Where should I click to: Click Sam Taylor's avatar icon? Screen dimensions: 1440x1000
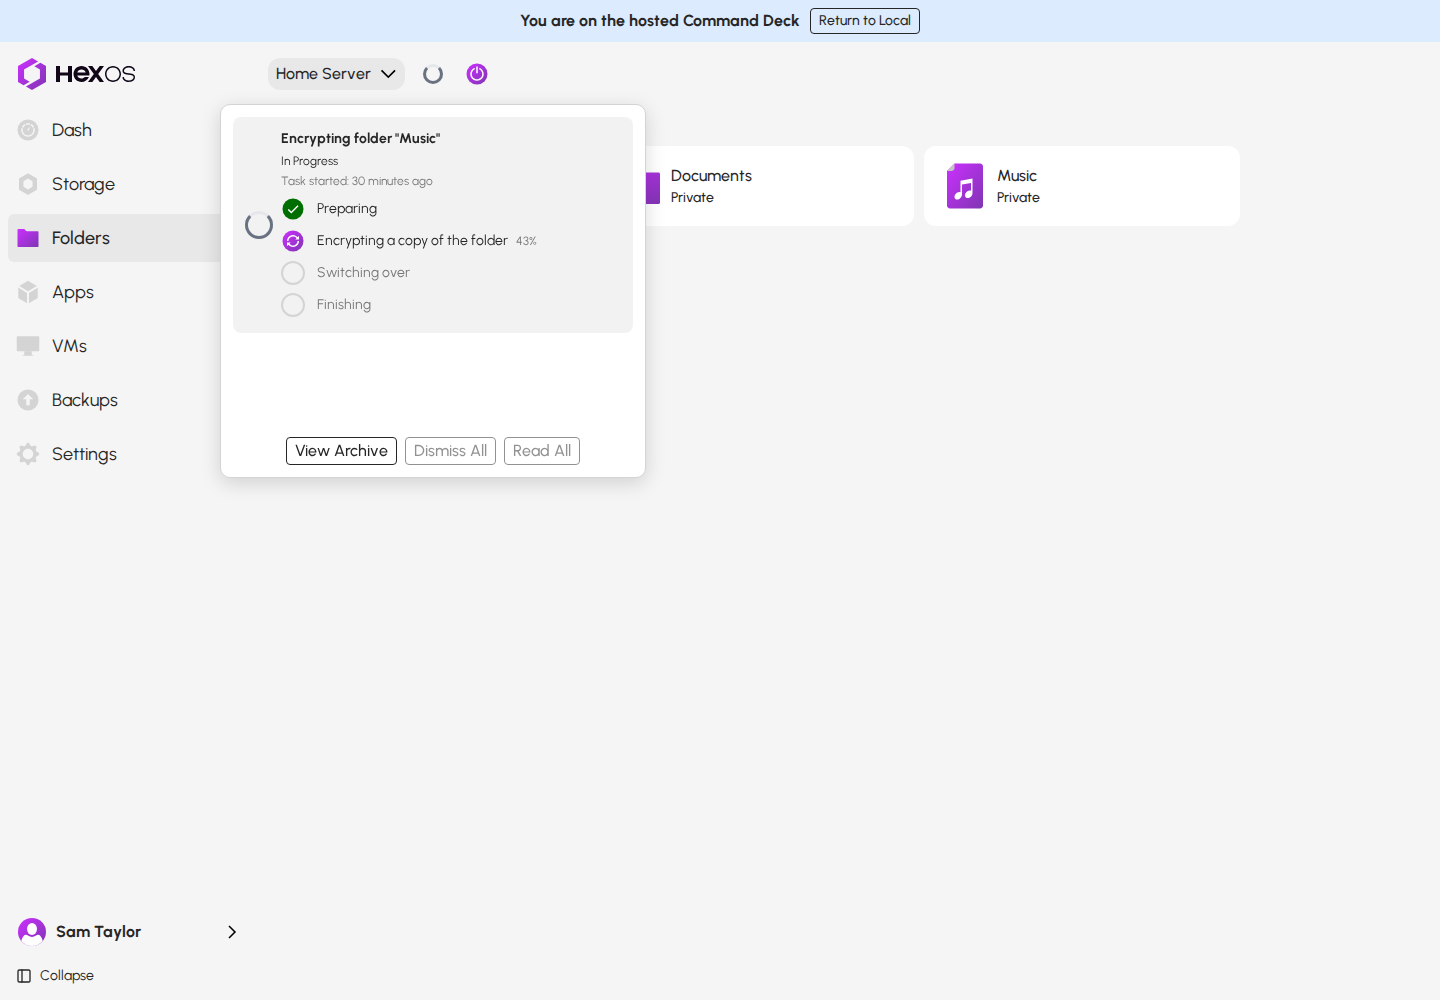click(x=32, y=932)
